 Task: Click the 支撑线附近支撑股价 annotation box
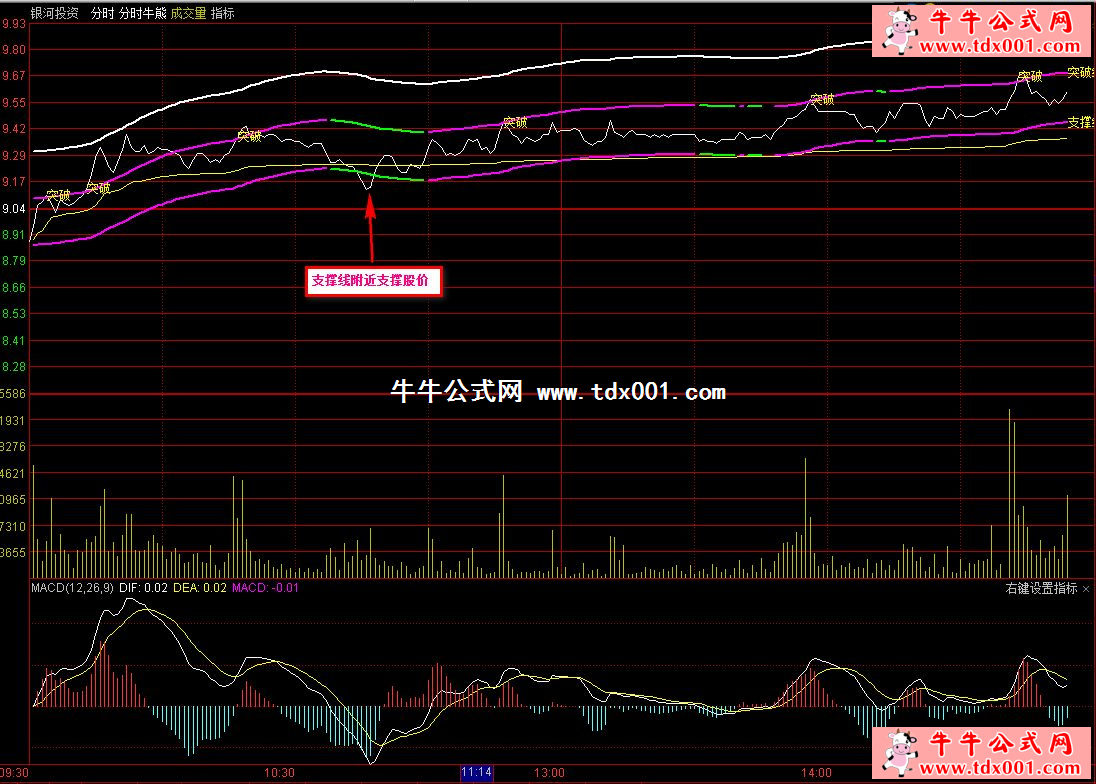374,282
